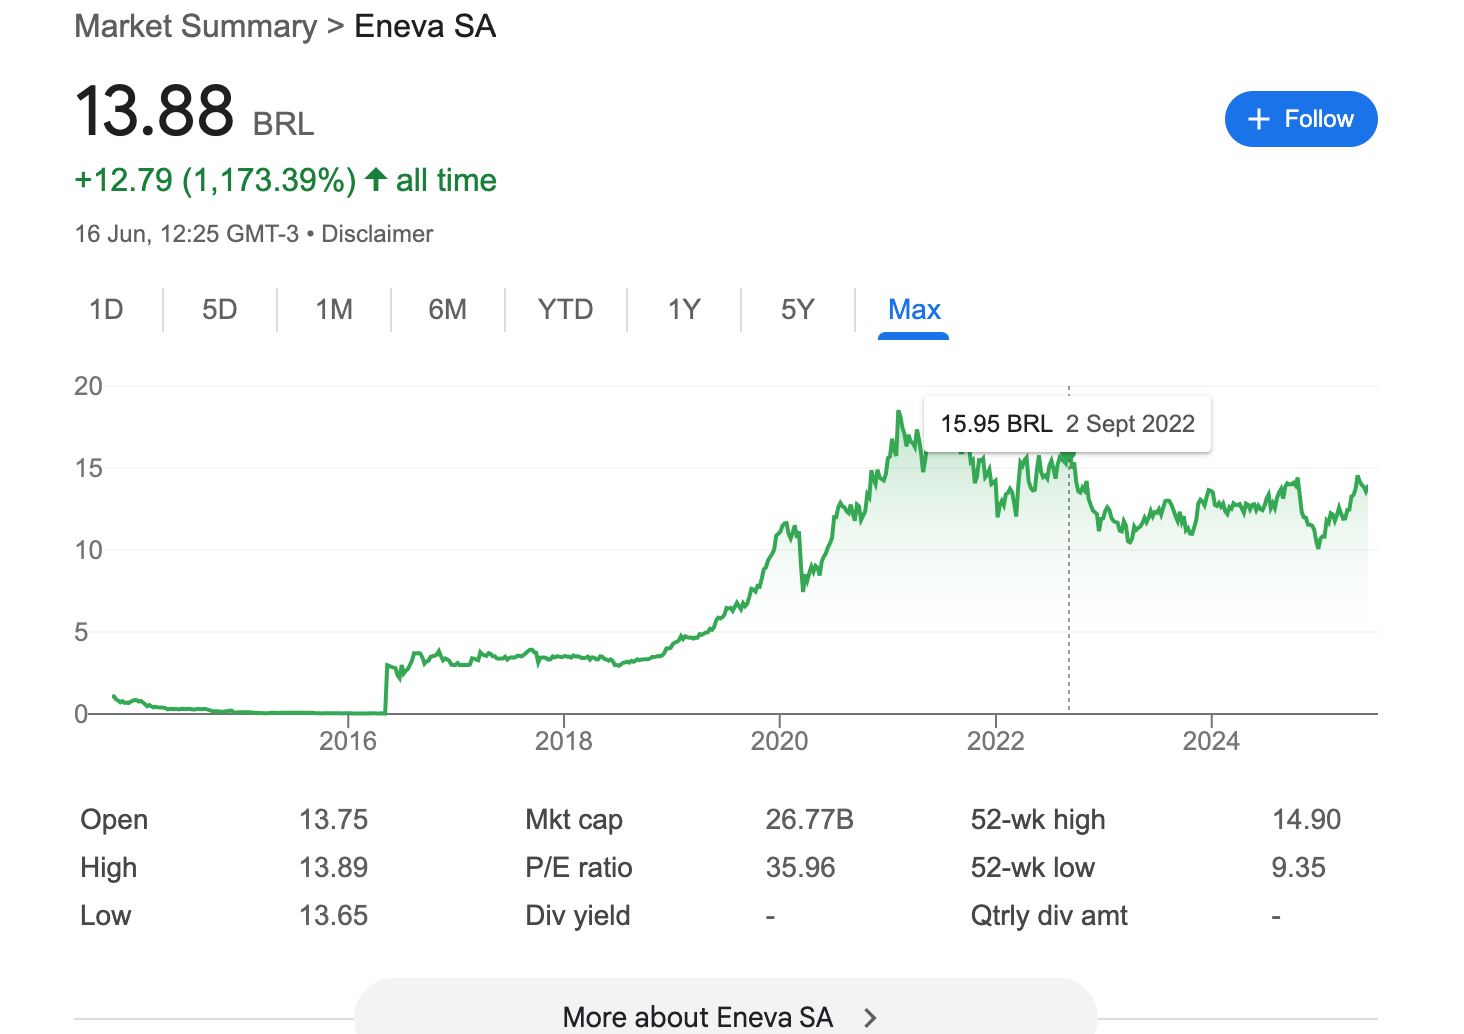Open the Disclaimer link
The image size is (1464, 1034).
tap(377, 234)
